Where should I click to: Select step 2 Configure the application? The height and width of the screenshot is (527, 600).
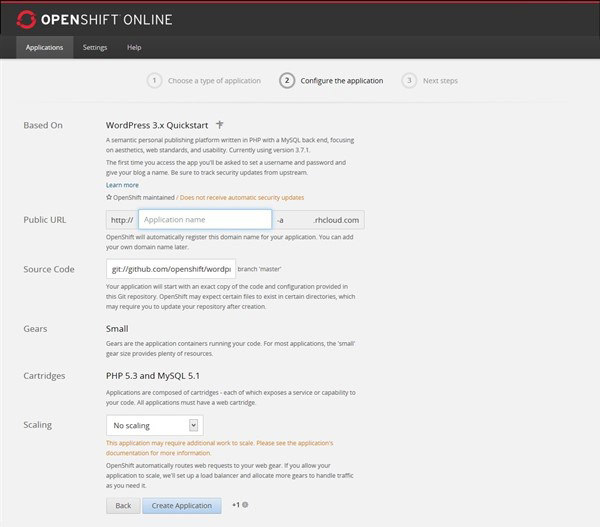point(331,81)
